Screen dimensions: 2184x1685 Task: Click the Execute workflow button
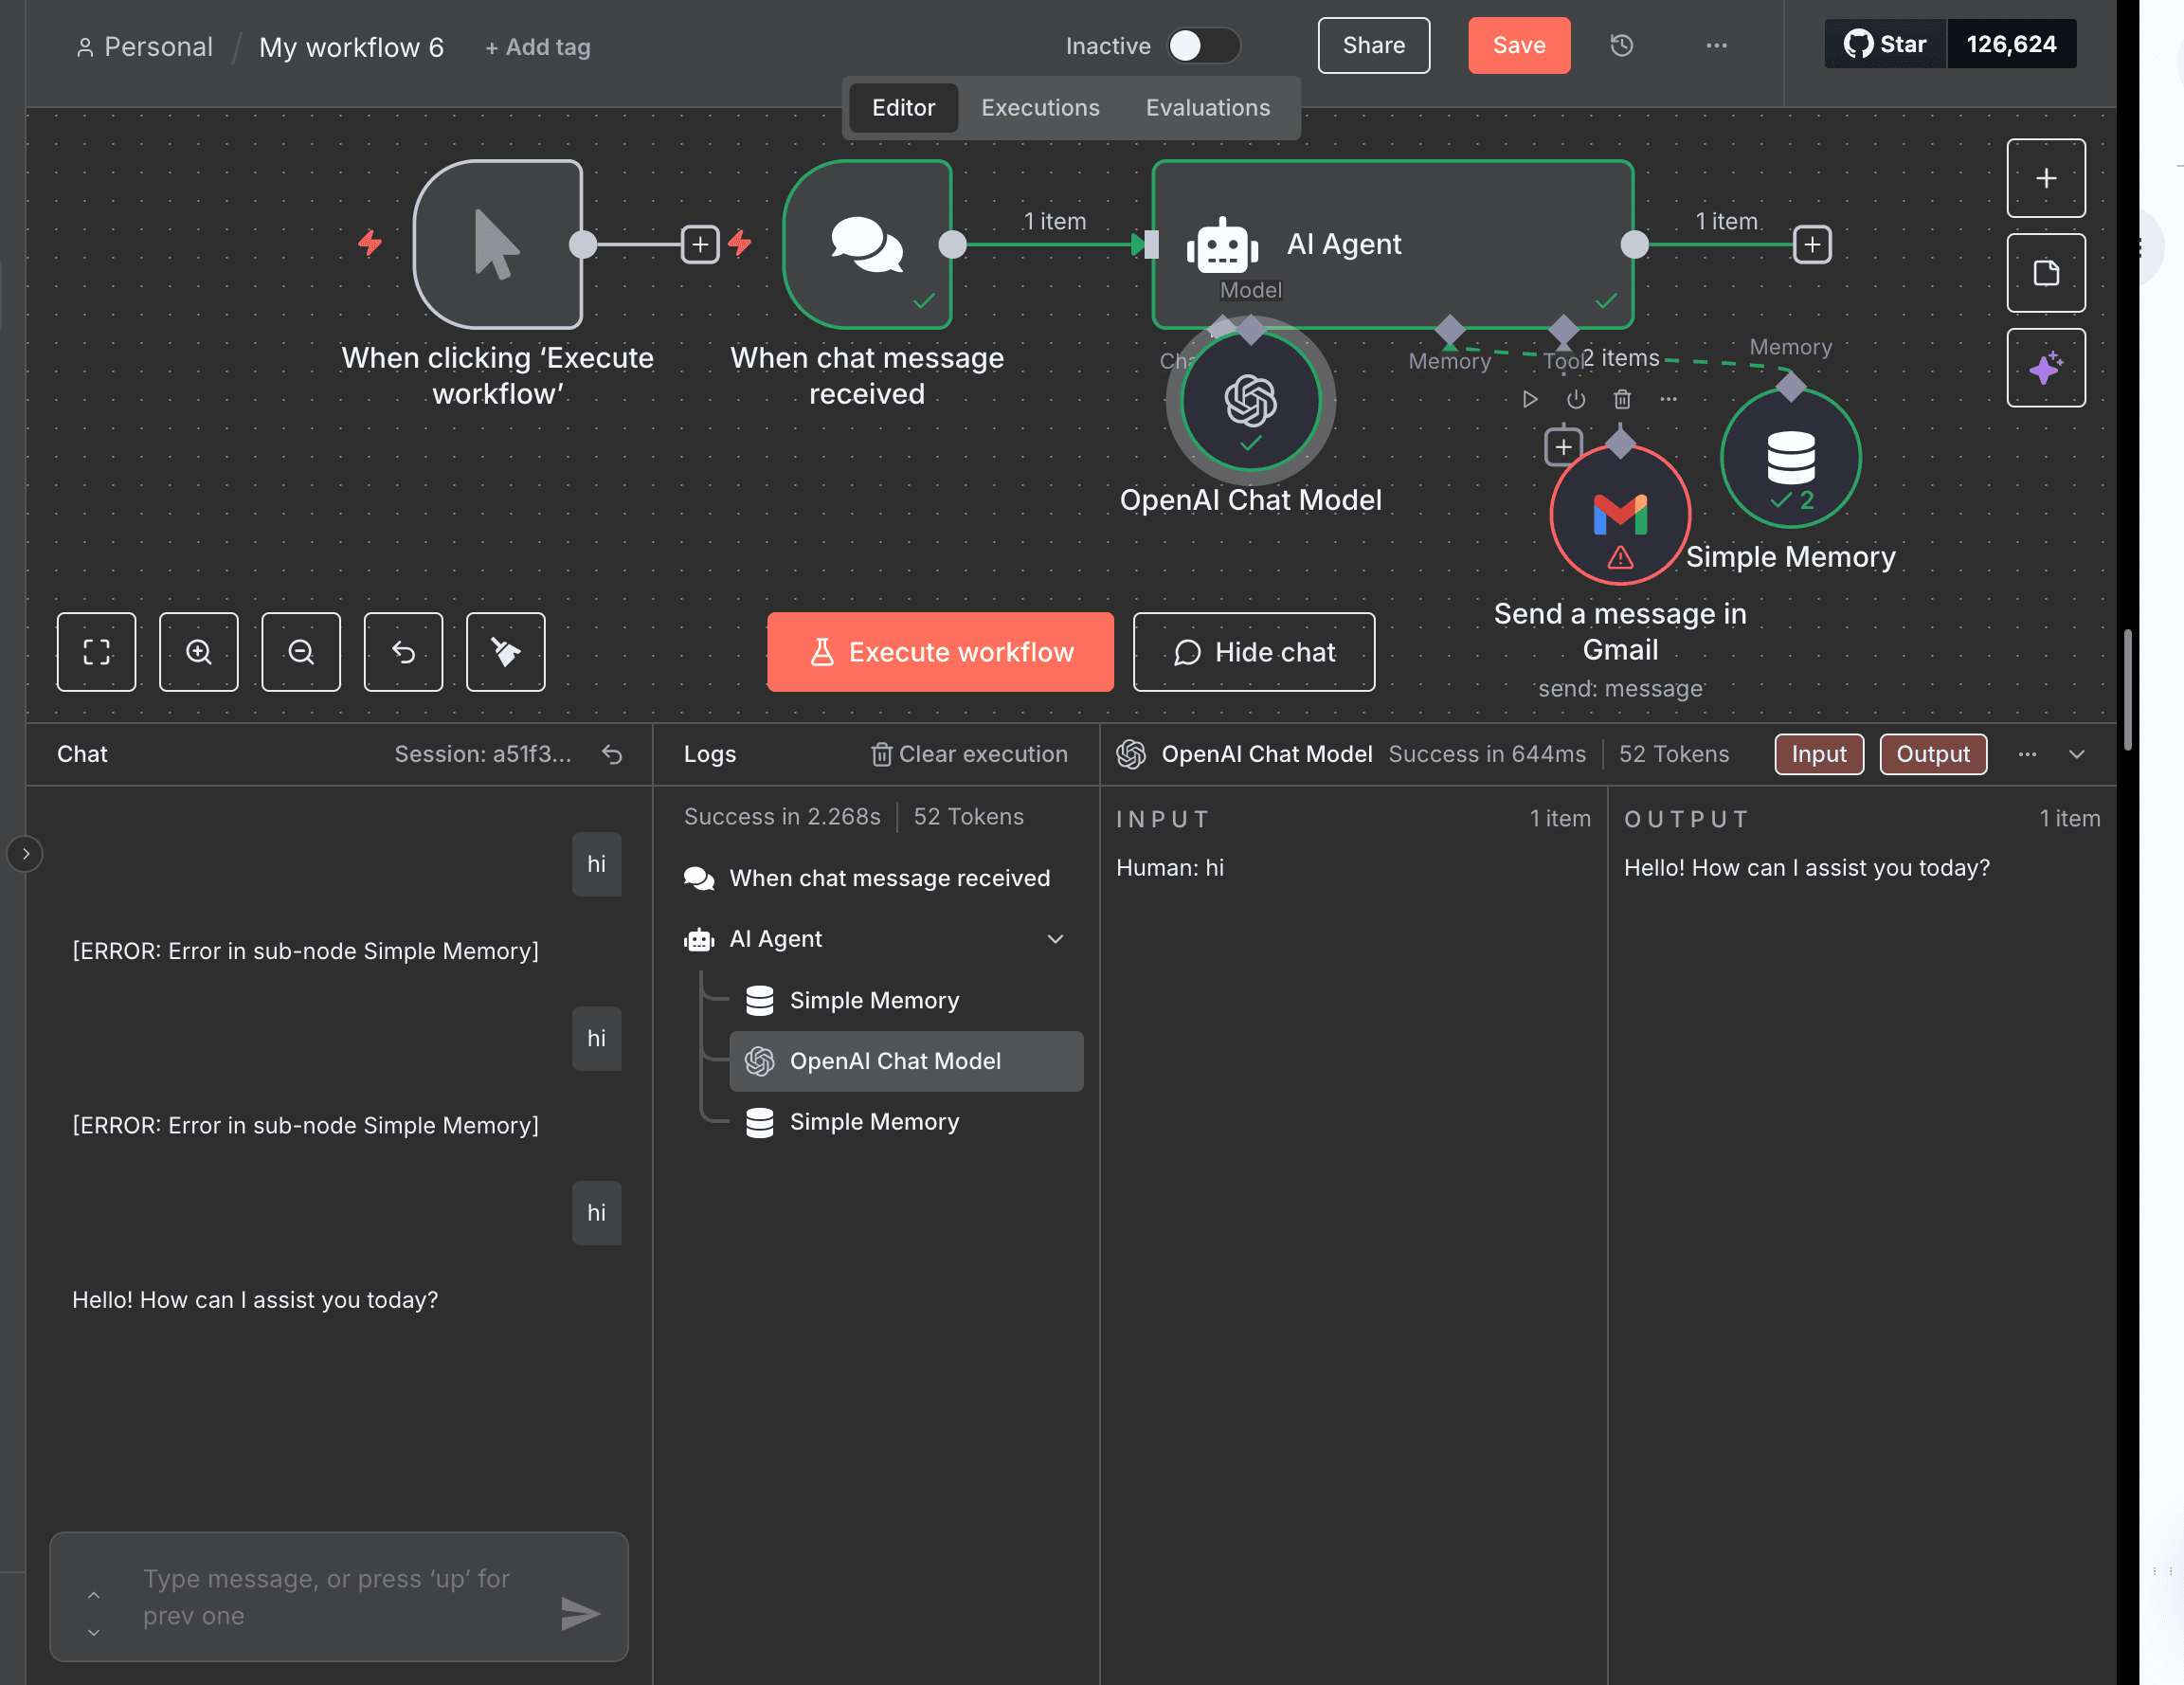(940, 652)
